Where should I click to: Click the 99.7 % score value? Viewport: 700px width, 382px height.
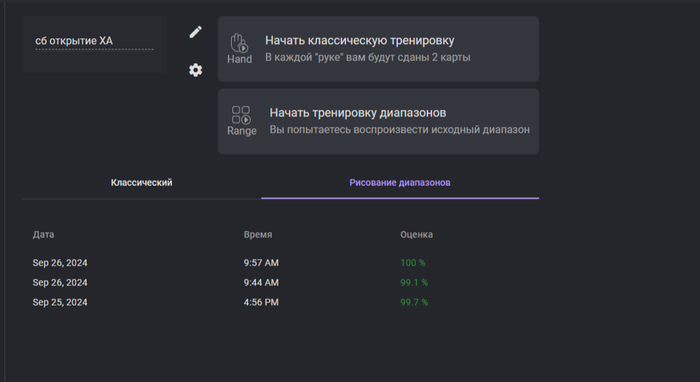[414, 302]
